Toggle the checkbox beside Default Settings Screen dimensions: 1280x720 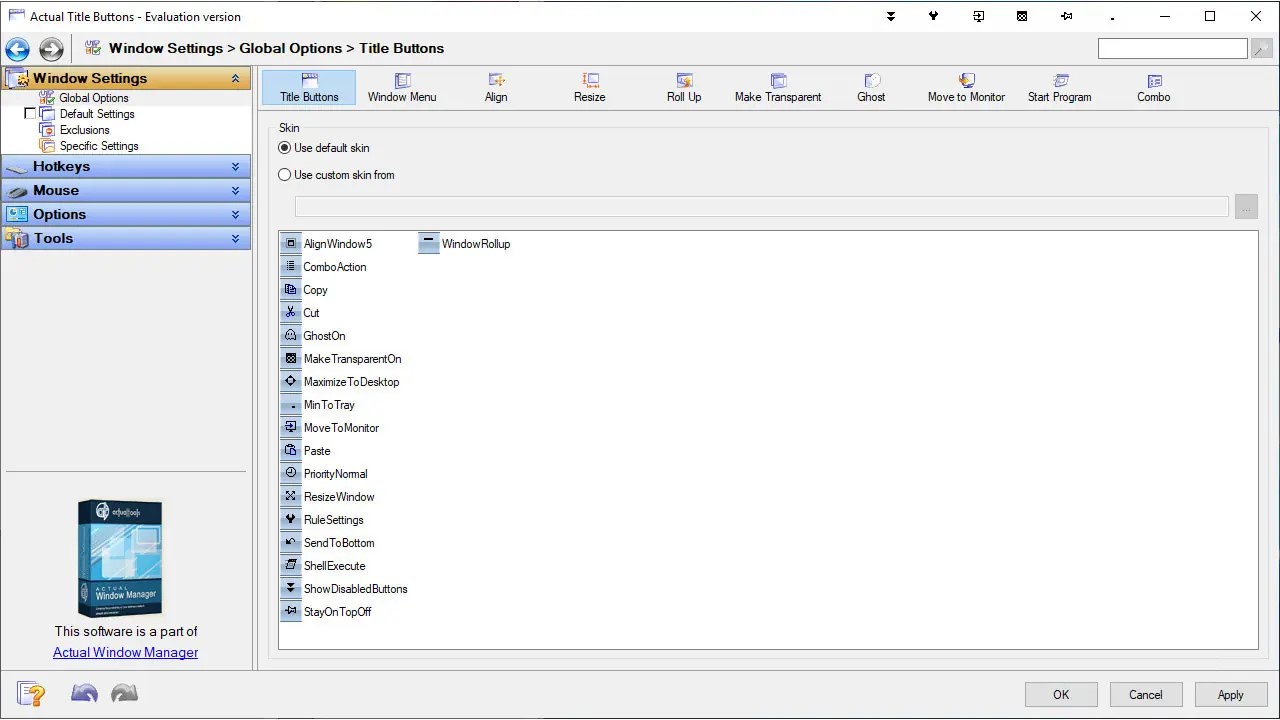(30, 113)
